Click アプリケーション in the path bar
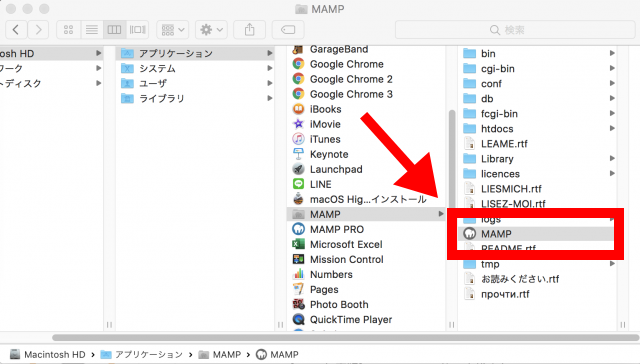 pos(142,354)
